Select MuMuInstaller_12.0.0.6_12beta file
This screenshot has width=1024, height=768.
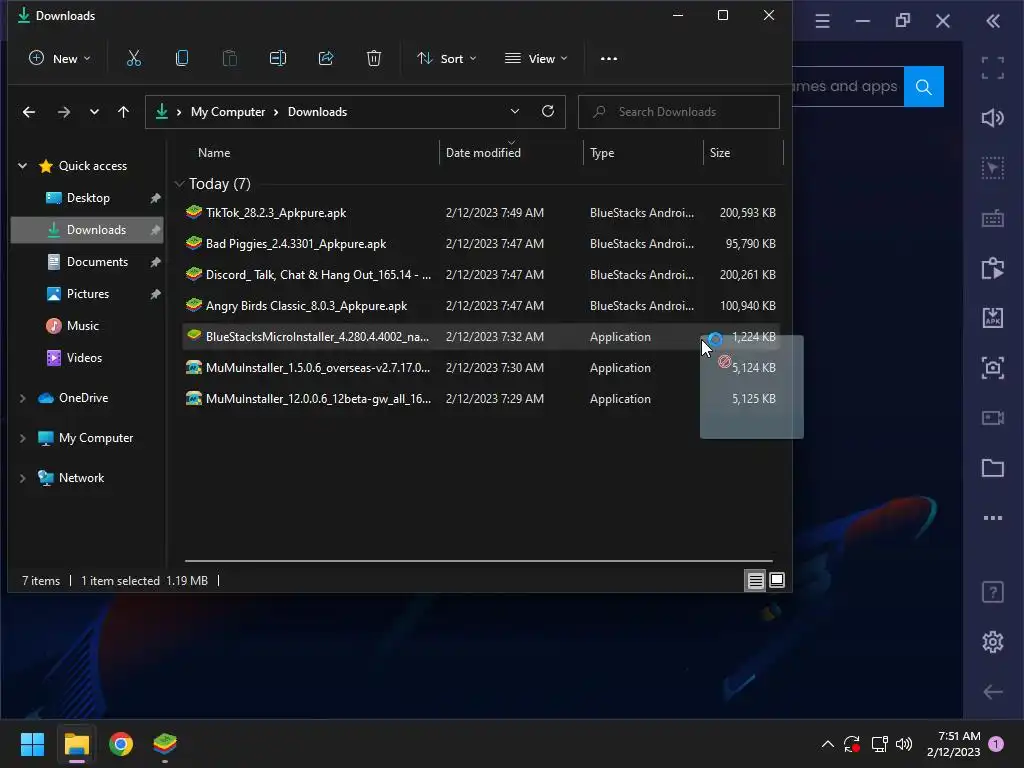point(481,399)
